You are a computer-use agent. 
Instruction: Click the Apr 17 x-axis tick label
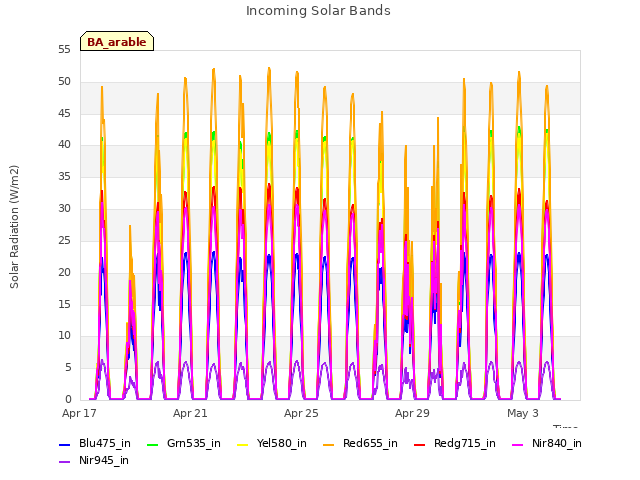[79, 413]
